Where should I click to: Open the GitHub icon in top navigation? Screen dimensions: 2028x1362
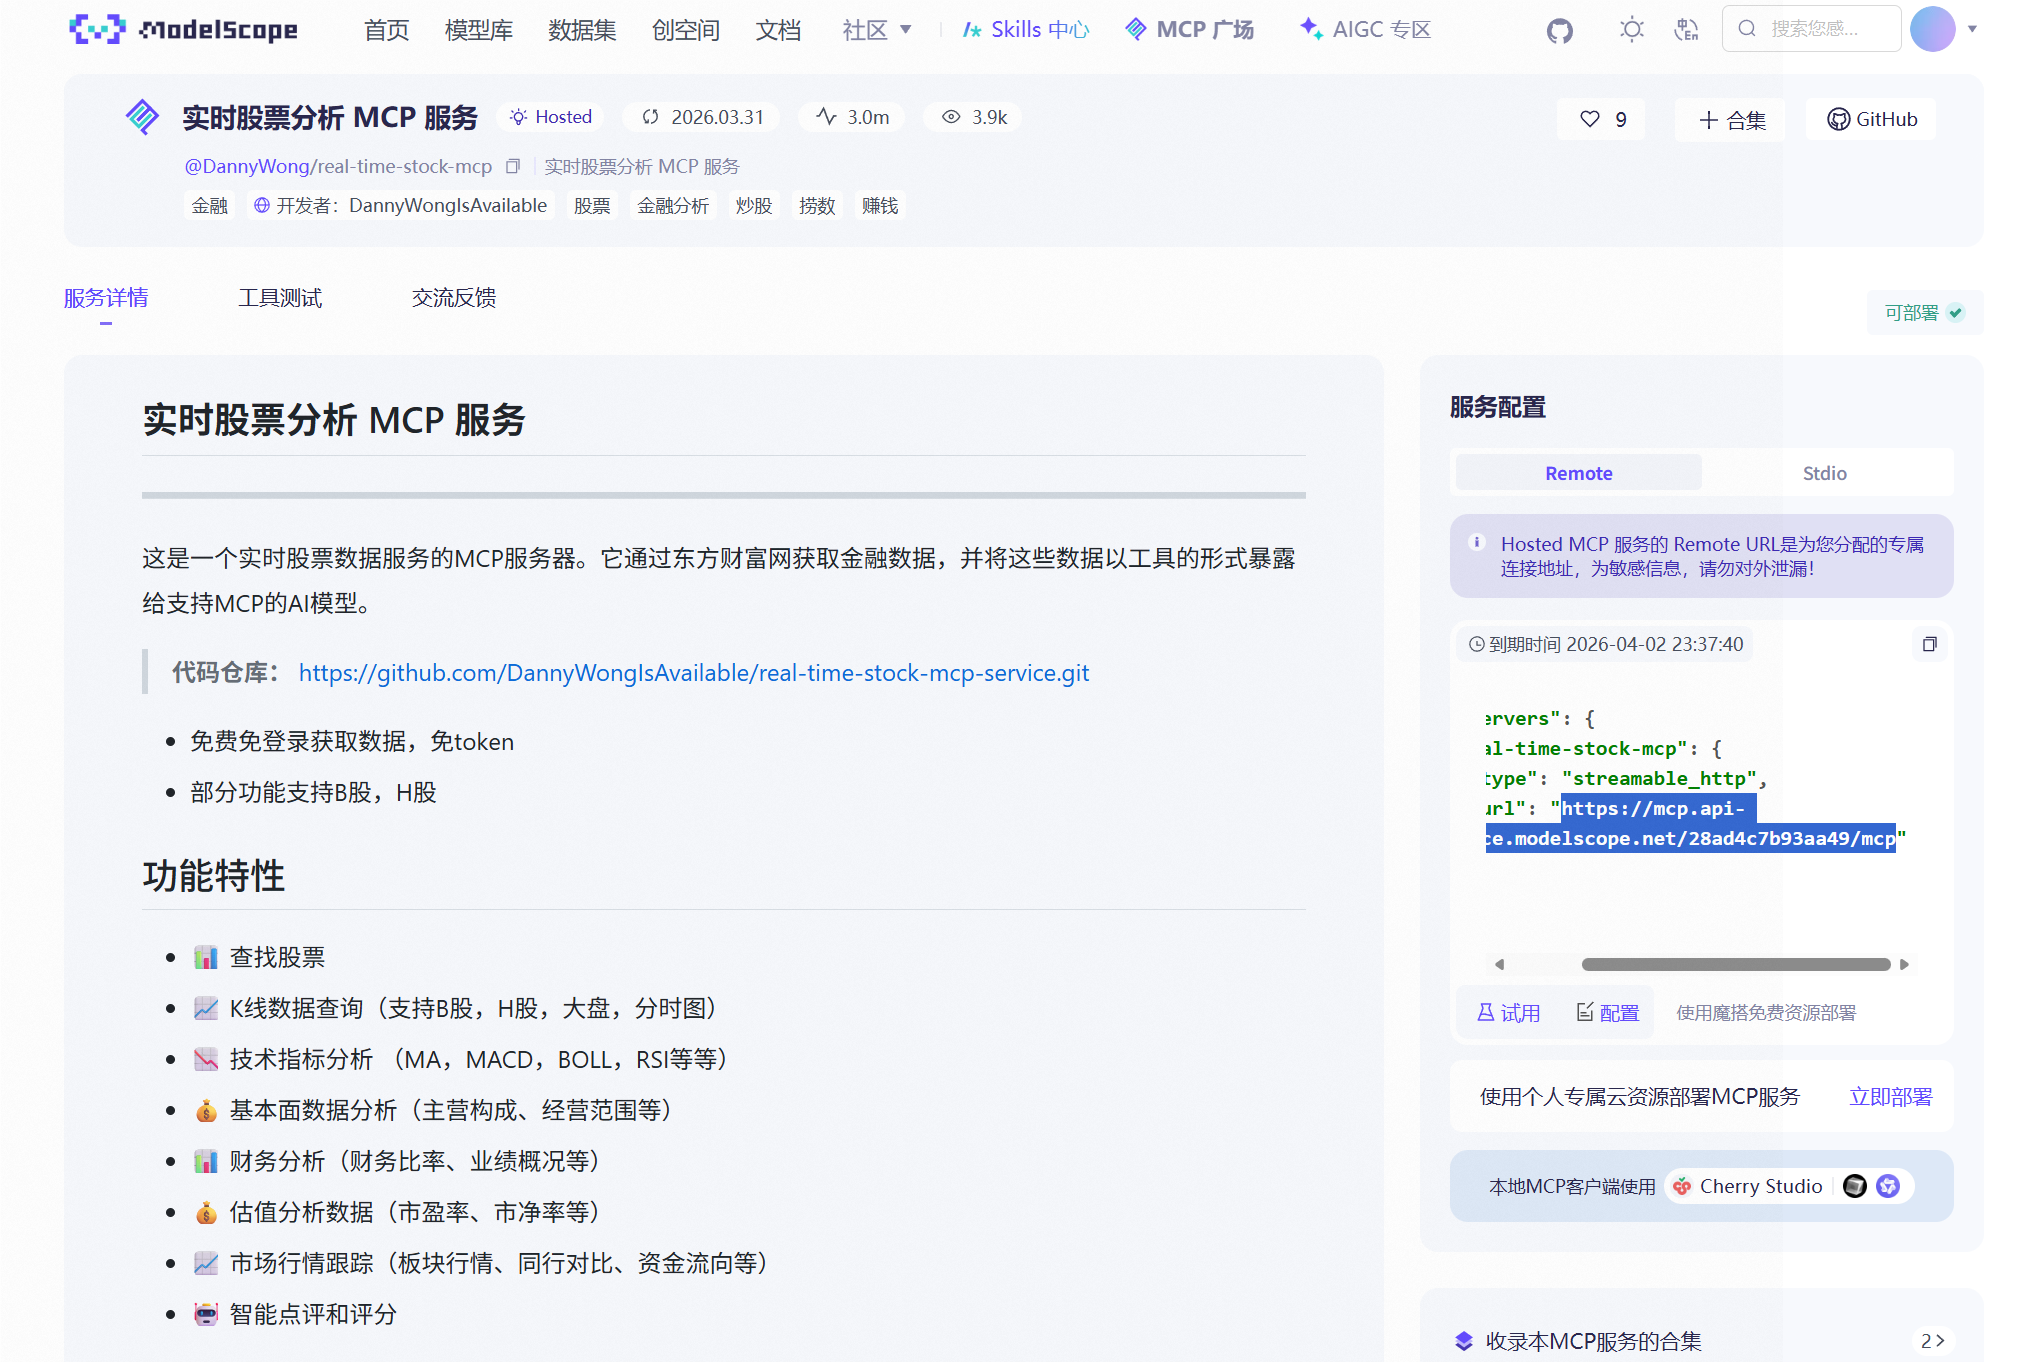(1559, 30)
